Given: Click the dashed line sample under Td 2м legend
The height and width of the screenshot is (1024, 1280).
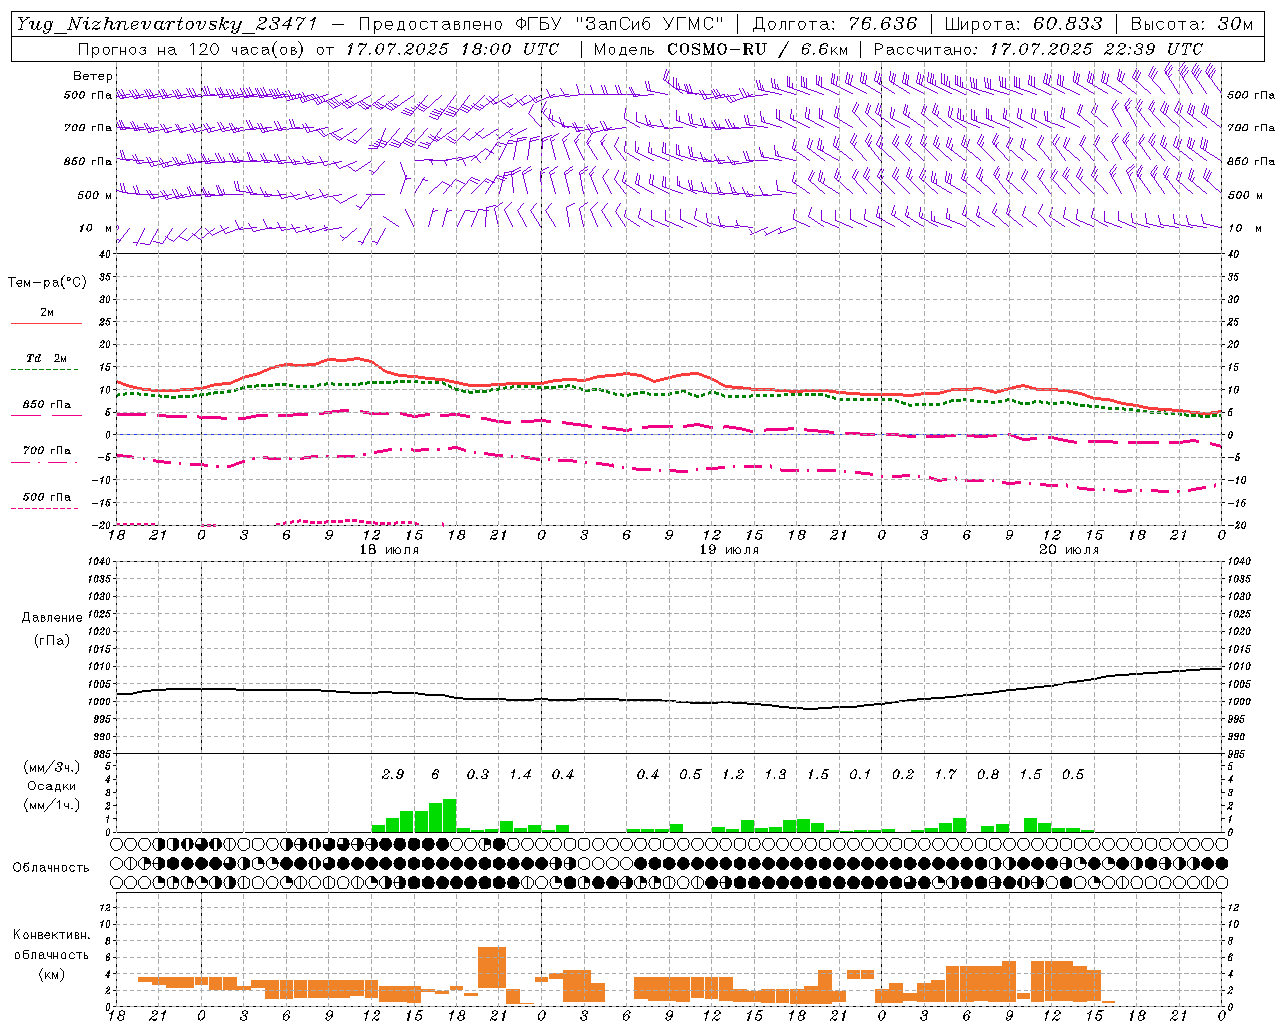Looking at the screenshot, I should 44,370.
